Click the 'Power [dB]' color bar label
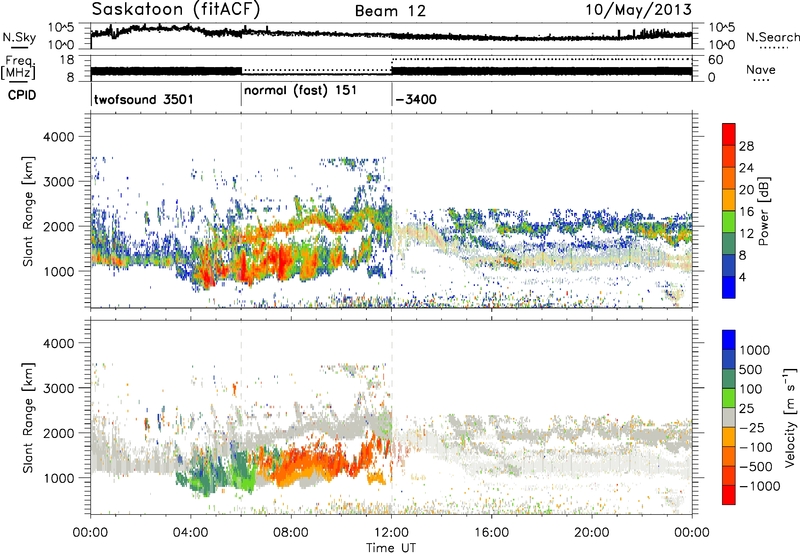 (x=763, y=211)
